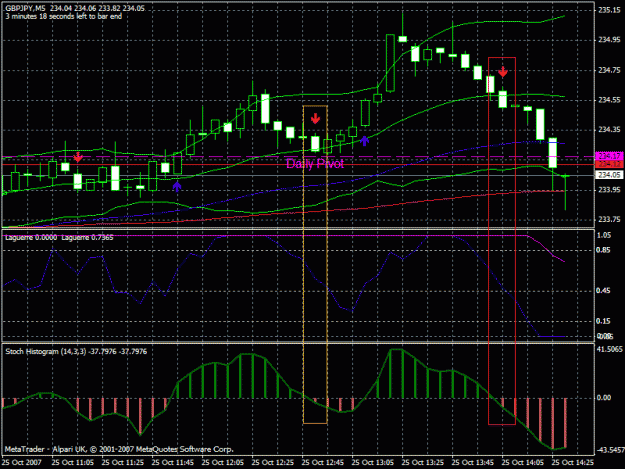Click the '25 Oct 2007' time axis label
The width and height of the screenshot is (625, 469).
click(22, 462)
